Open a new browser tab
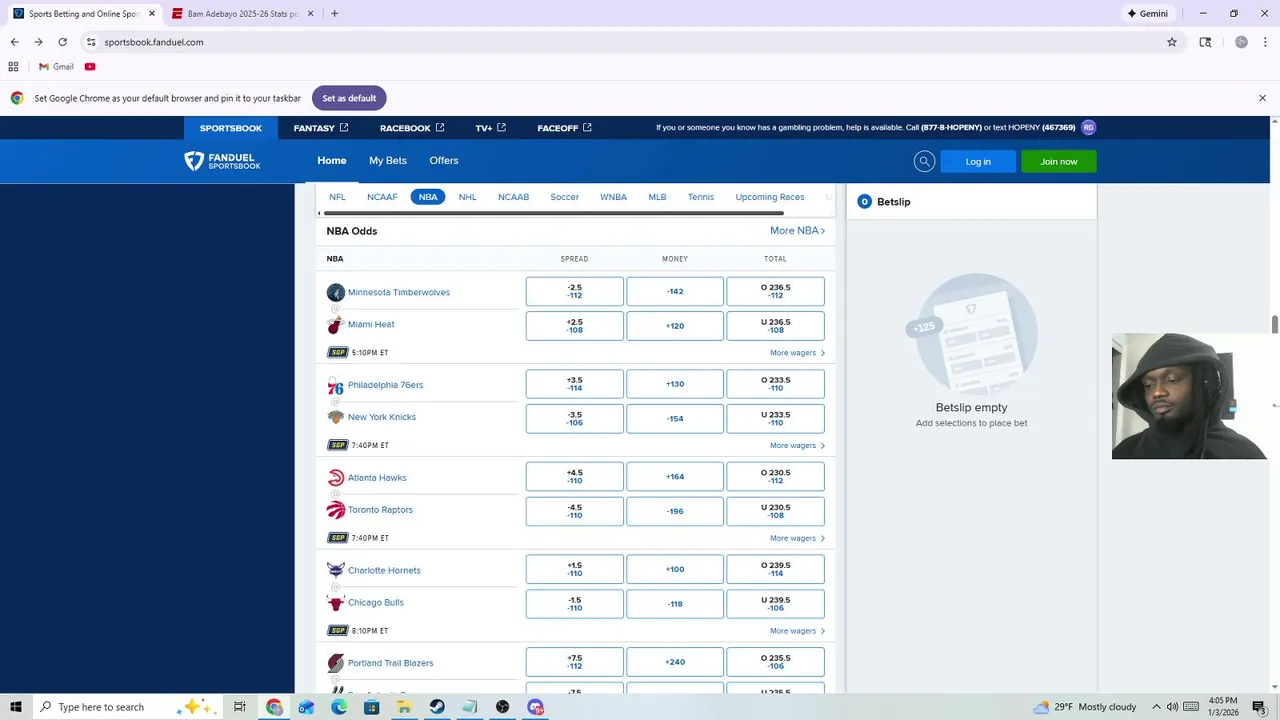Screen dimensions: 1280x720 pyautogui.click(x=334, y=13)
